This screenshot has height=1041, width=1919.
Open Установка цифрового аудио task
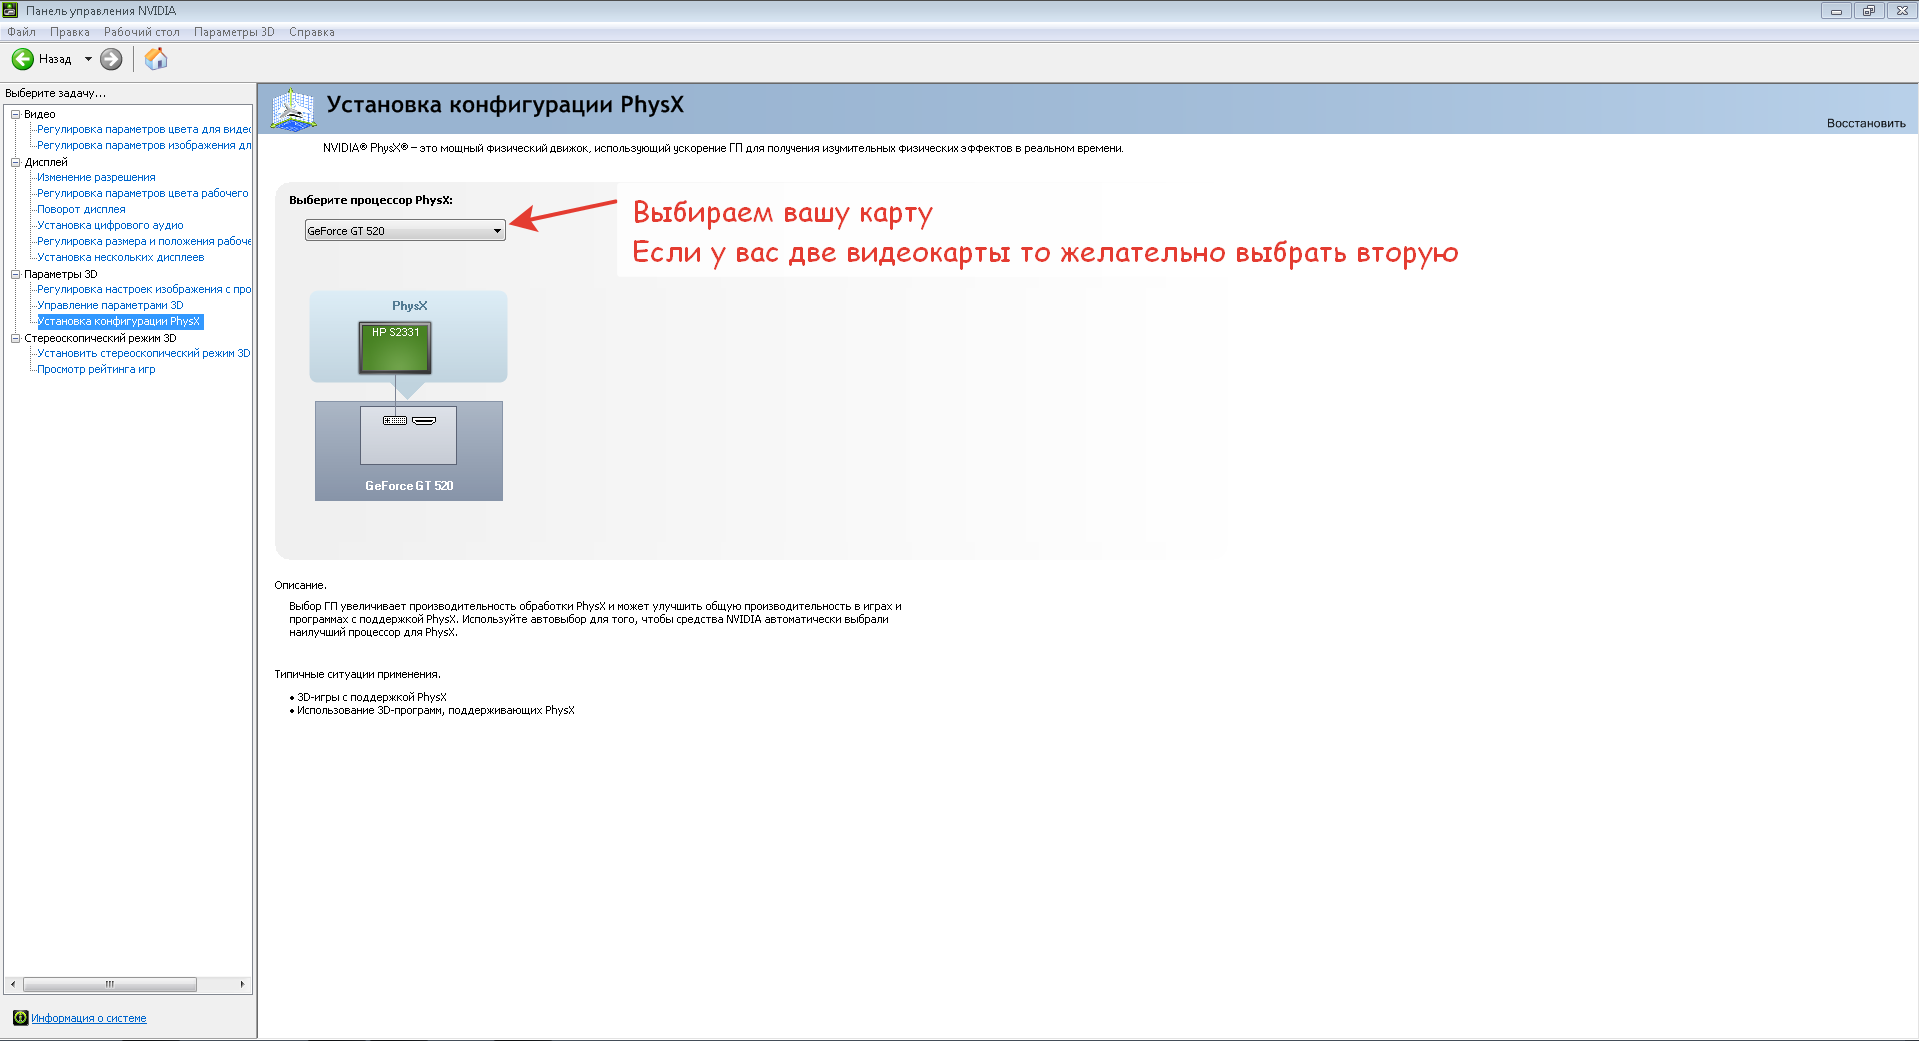[110, 225]
